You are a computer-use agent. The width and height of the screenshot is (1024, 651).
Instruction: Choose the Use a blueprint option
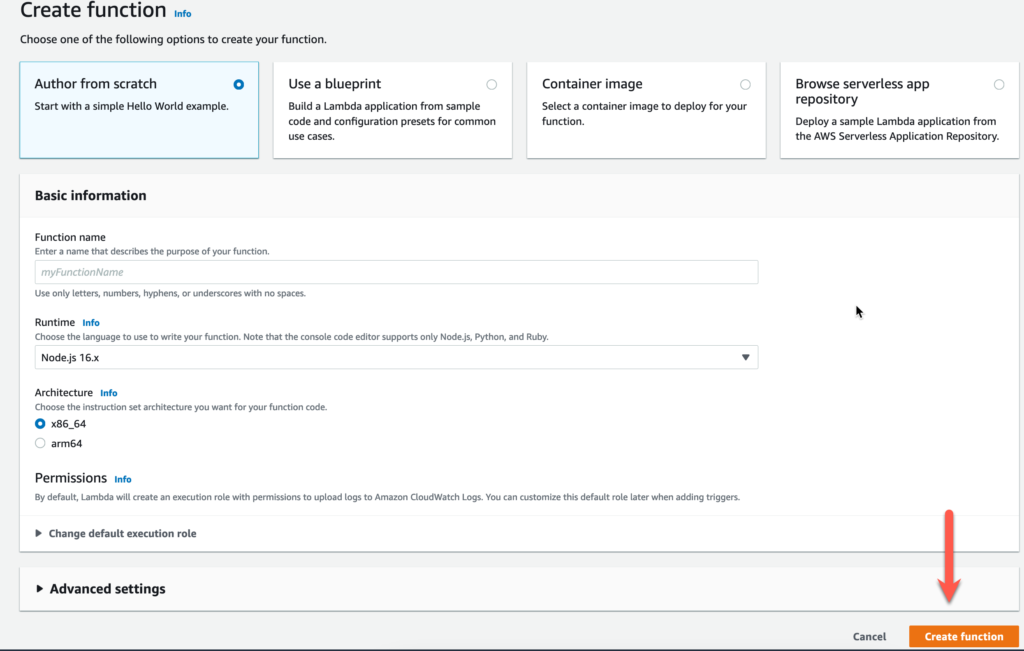[x=491, y=85]
